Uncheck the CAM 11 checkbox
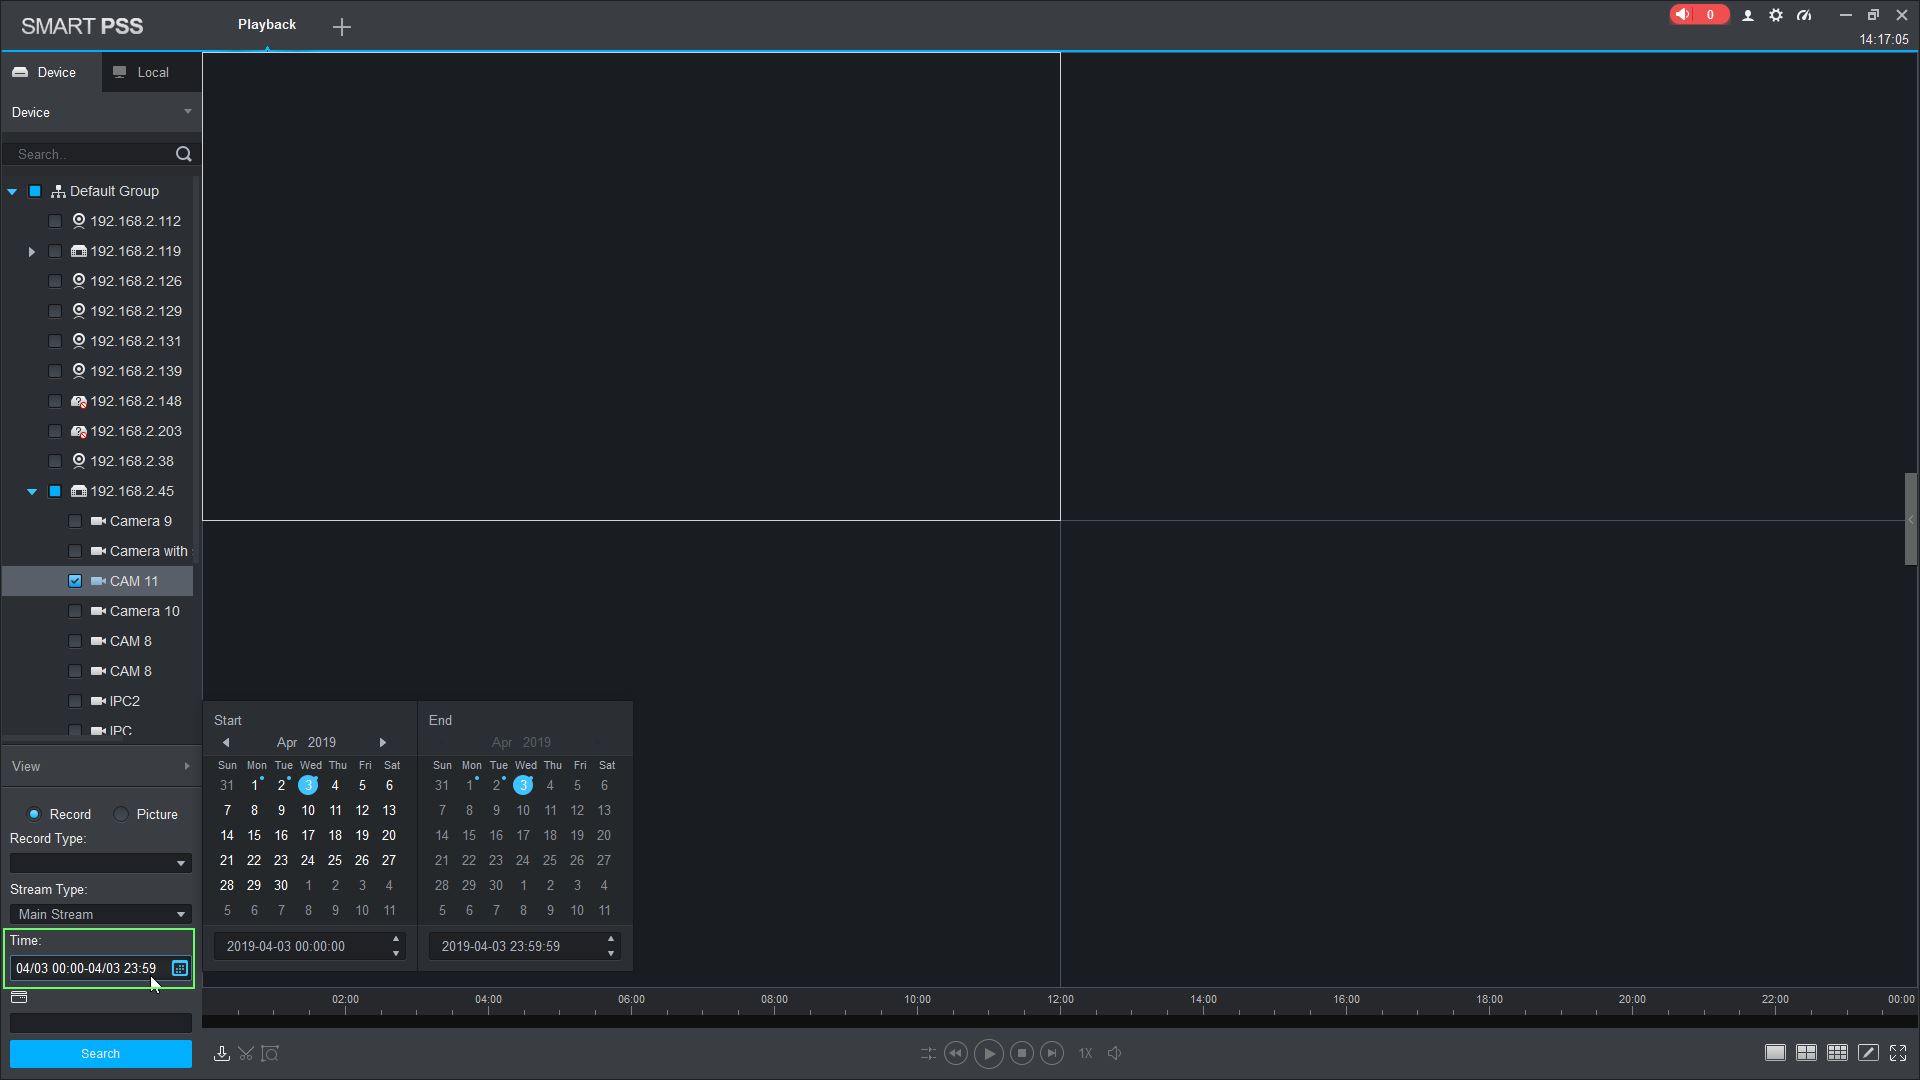Screen dimensions: 1920x1080 coord(75,581)
